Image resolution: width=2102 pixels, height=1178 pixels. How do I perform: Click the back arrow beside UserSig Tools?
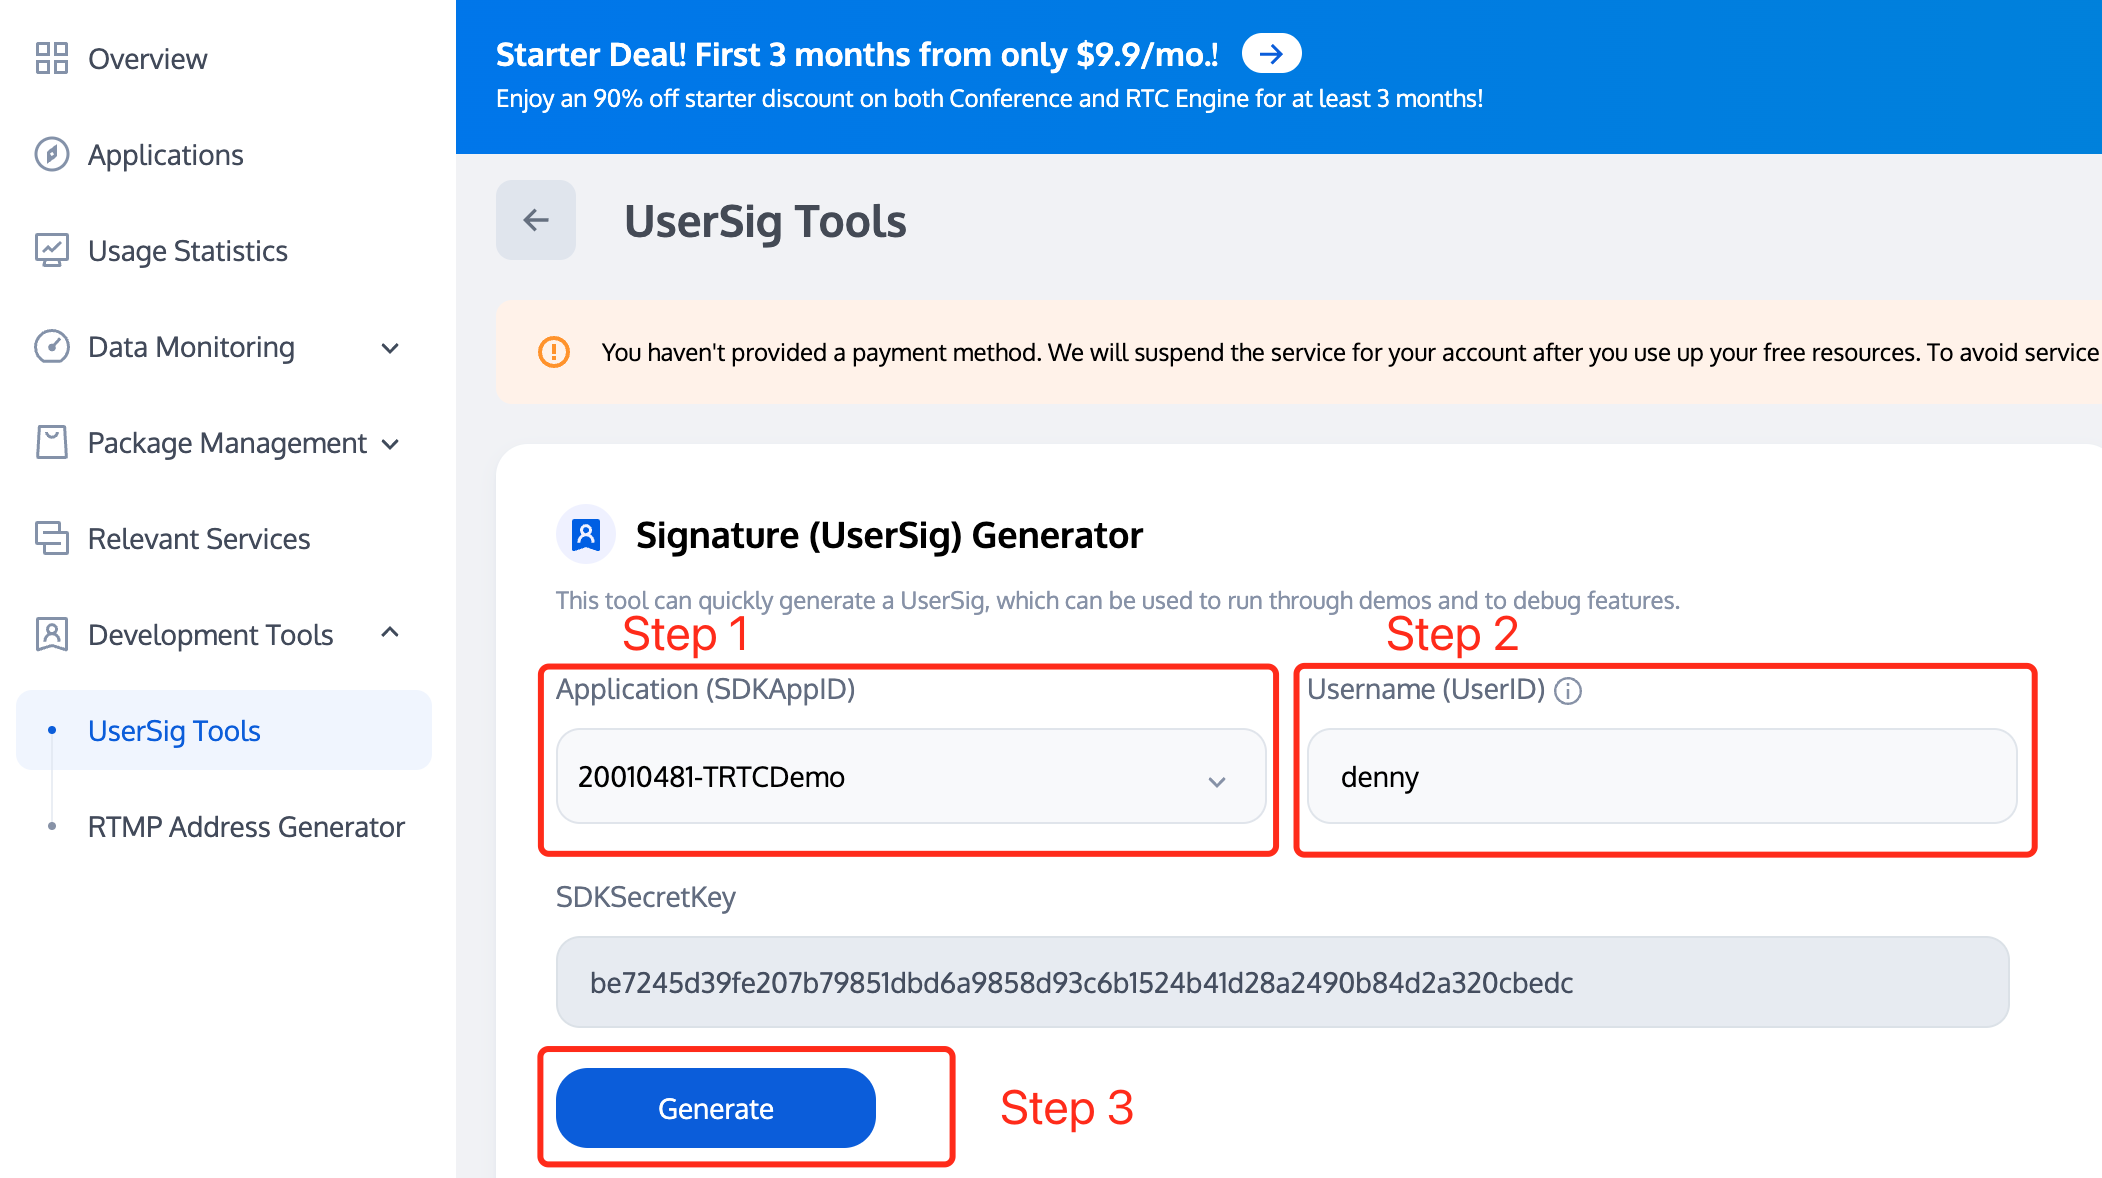pos(536,220)
